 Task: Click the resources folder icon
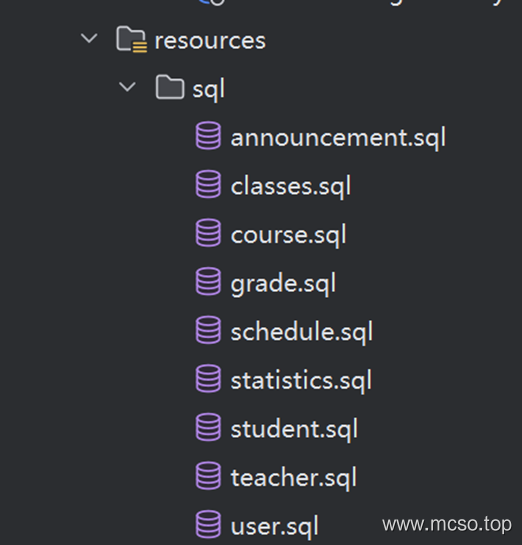click(131, 39)
